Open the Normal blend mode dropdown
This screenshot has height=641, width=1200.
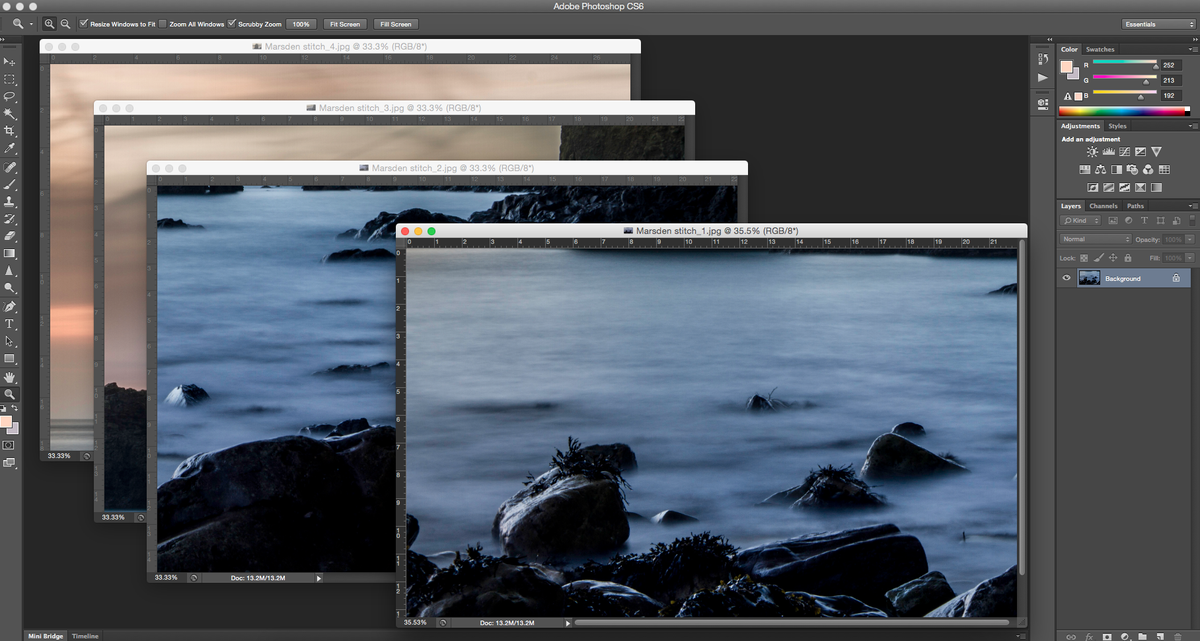pyautogui.click(x=1096, y=239)
